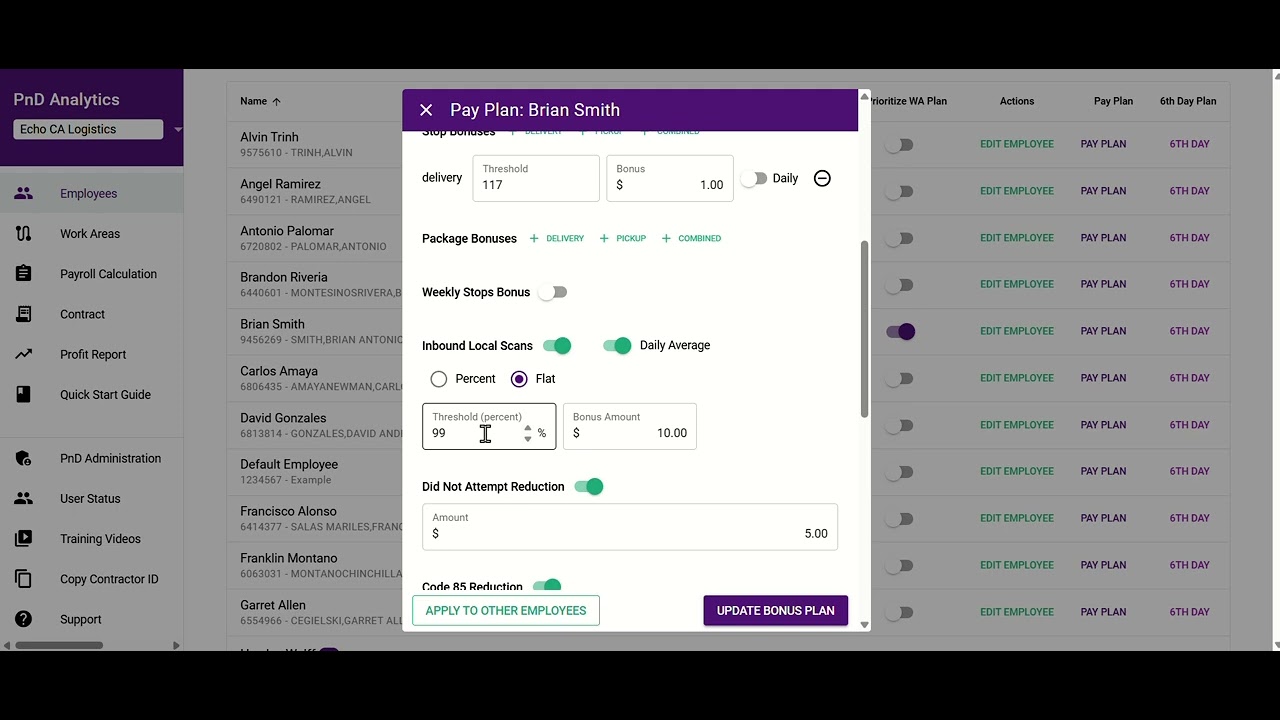The width and height of the screenshot is (1280, 720).
Task: Add a PICKUP package bonus
Action: [x=622, y=239]
